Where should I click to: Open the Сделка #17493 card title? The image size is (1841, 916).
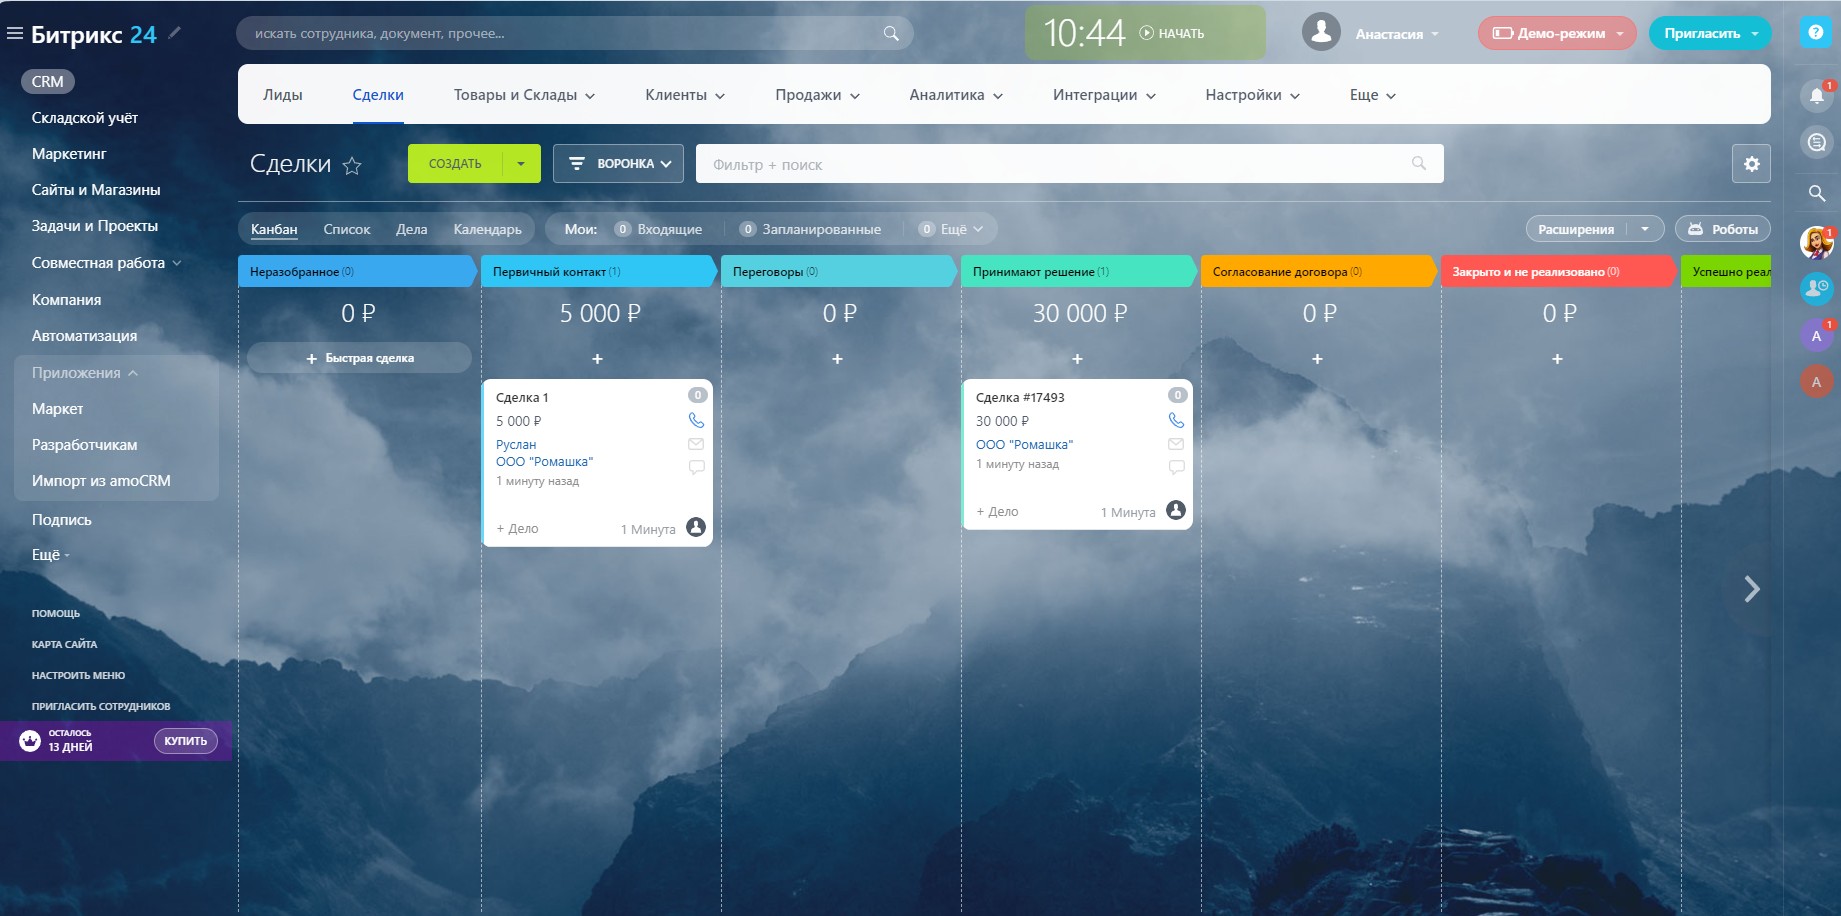click(x=1020, y=397)
